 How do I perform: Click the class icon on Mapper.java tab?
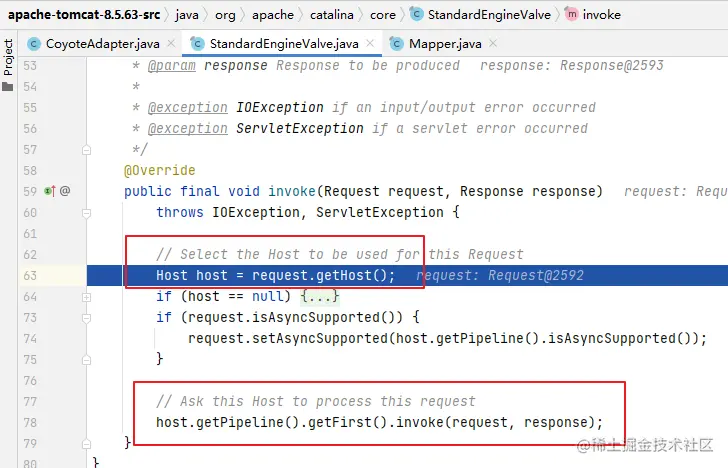point(396,44)
